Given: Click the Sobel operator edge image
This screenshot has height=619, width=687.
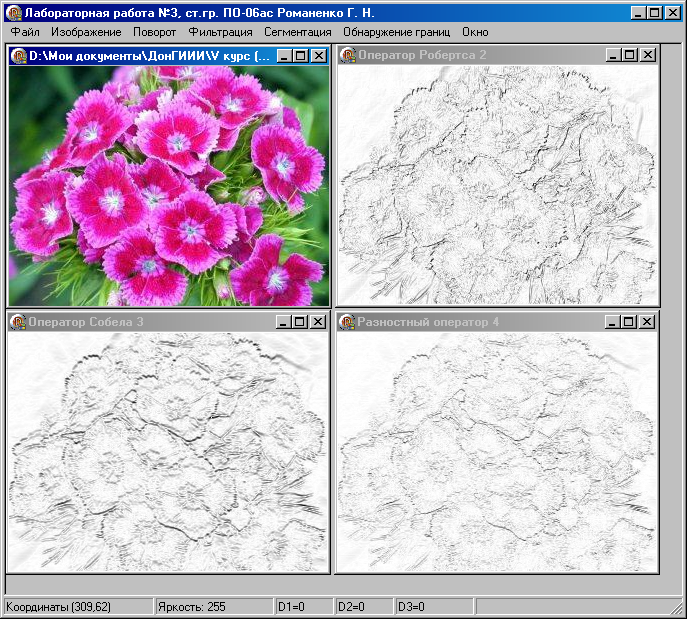Looking at the screenshot, I should pos(168,452).
